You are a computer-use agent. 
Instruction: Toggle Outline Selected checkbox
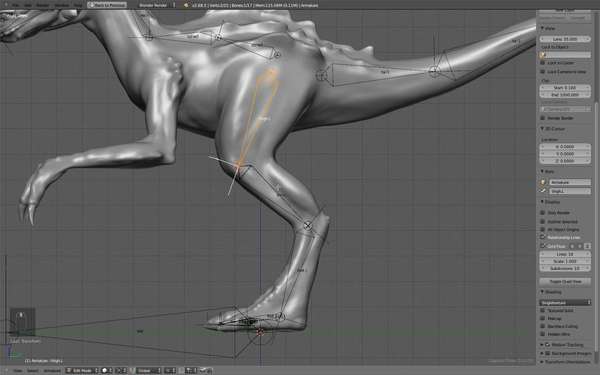pos(543,221)
